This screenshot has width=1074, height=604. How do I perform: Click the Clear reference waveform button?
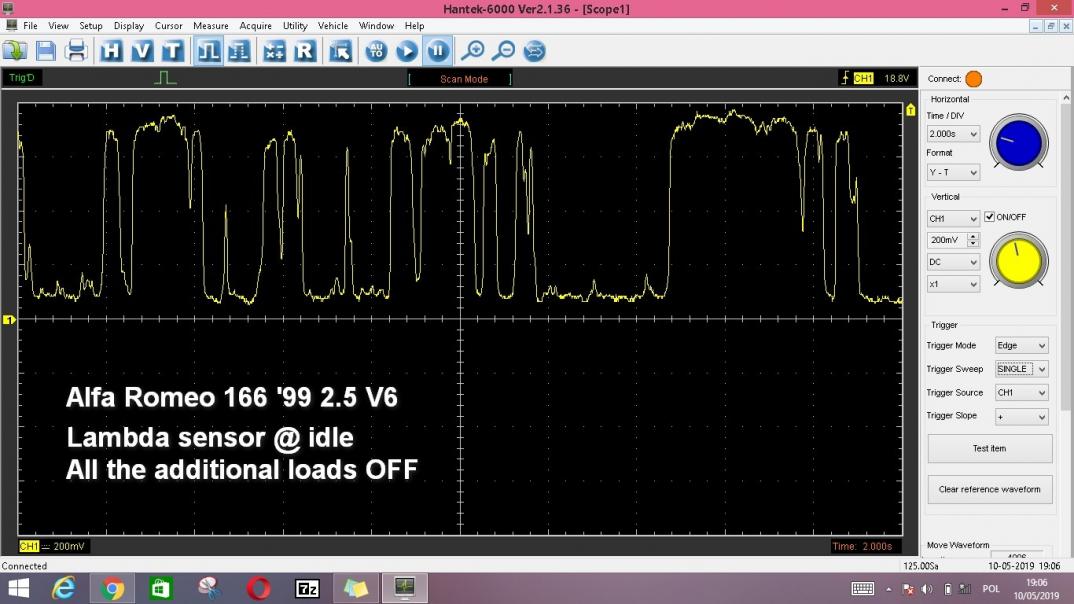990,490
